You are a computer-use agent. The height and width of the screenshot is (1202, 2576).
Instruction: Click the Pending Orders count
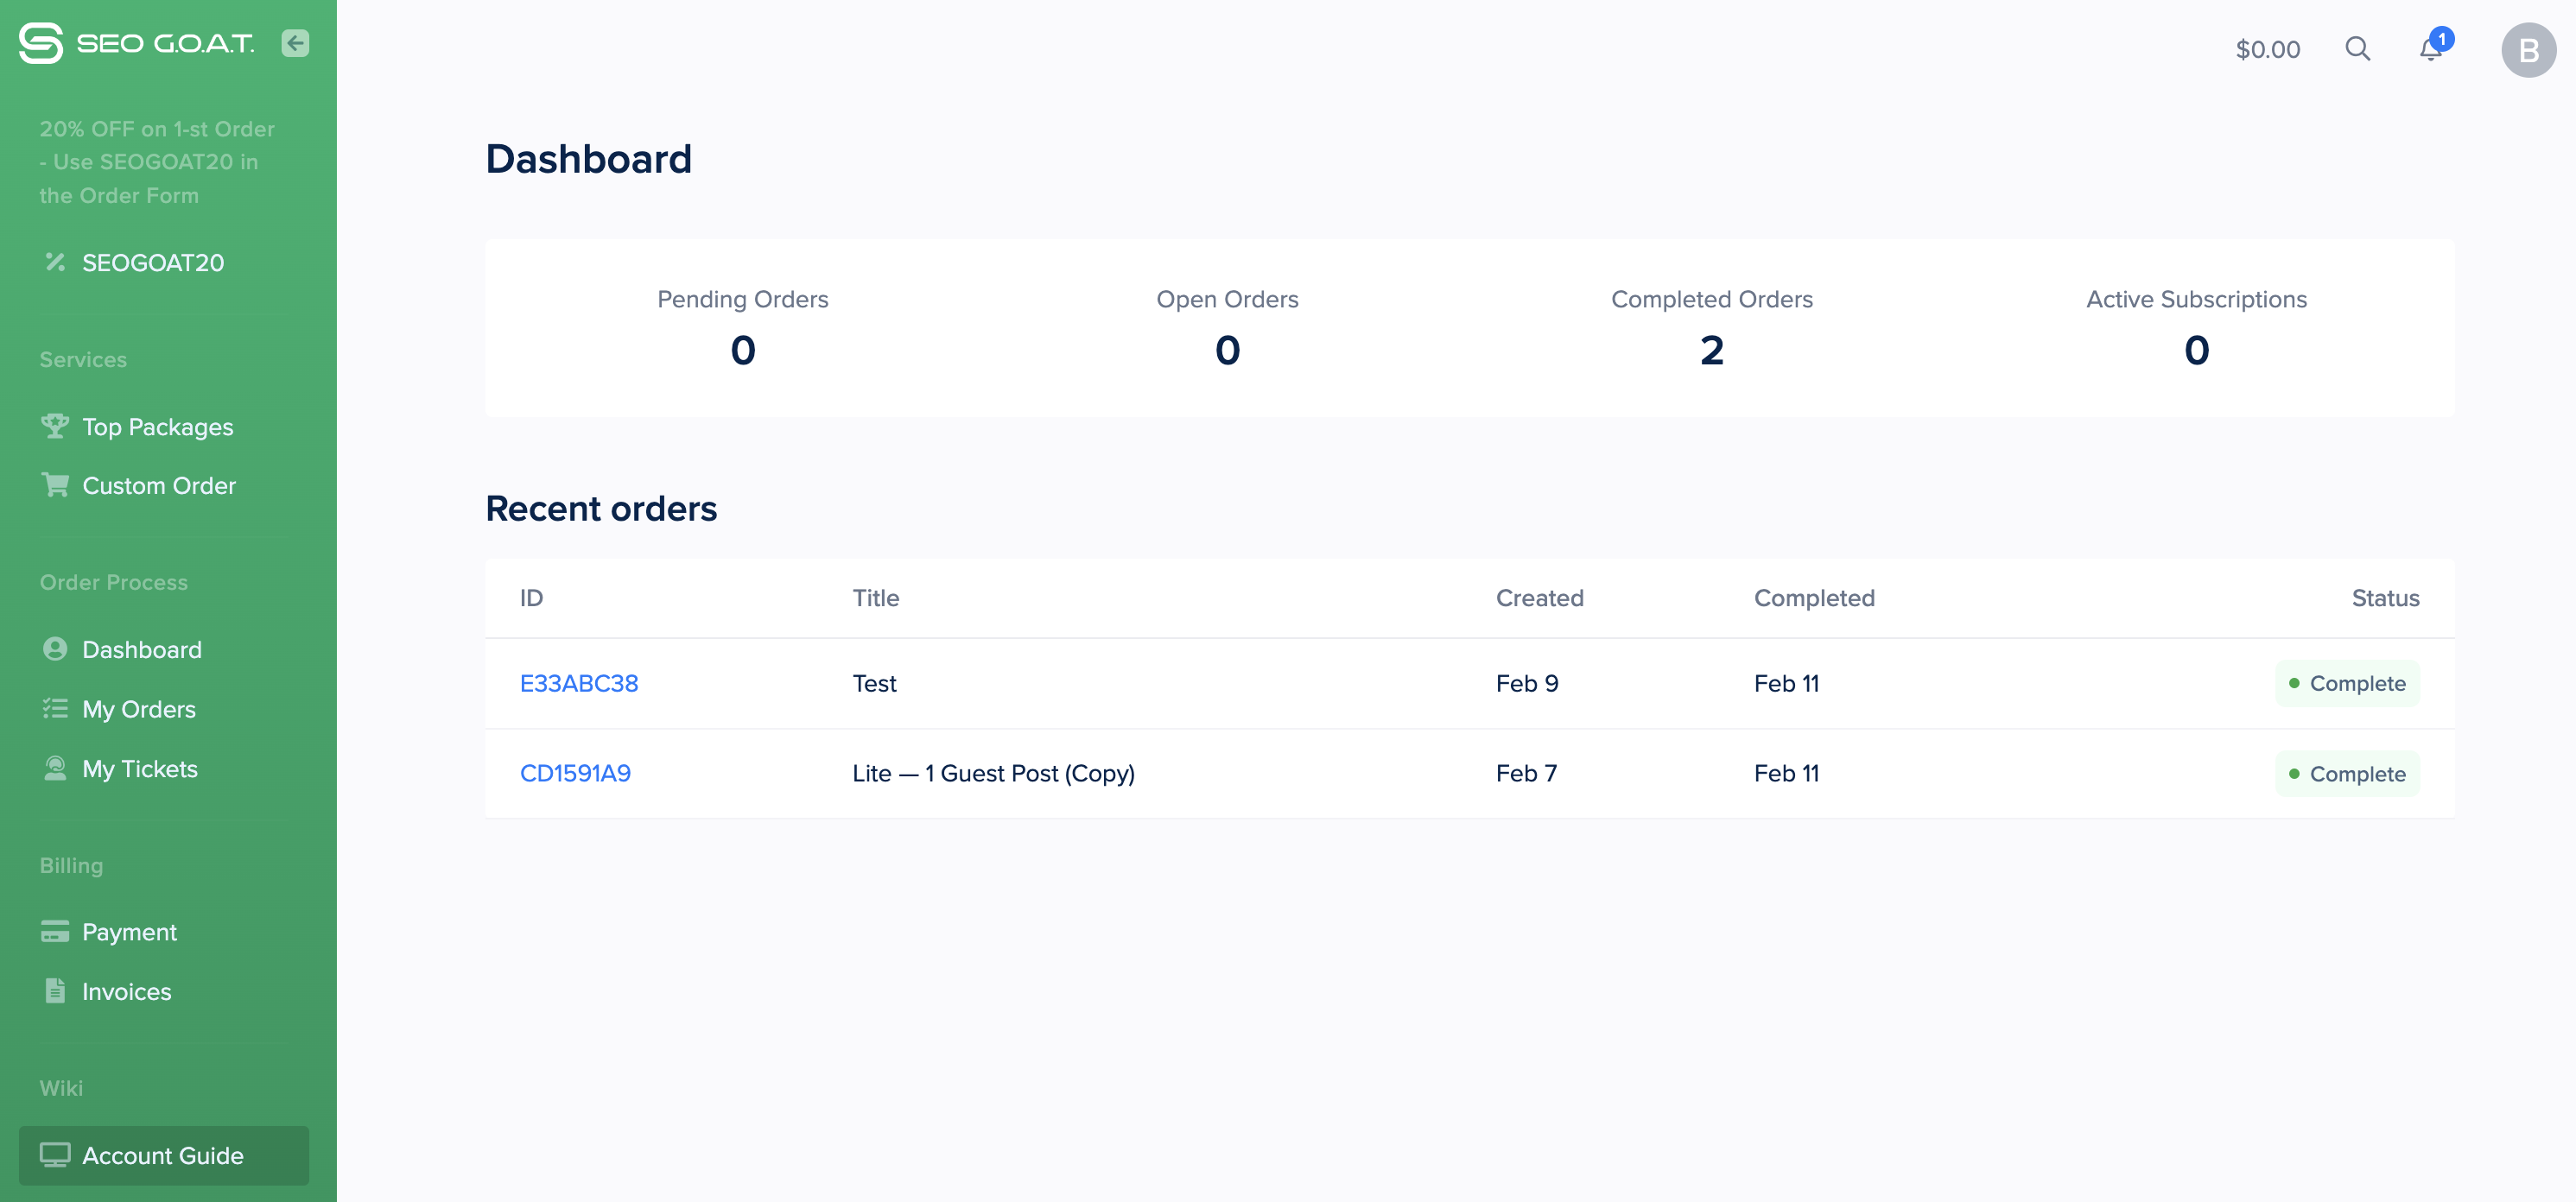tap(743, 350)
